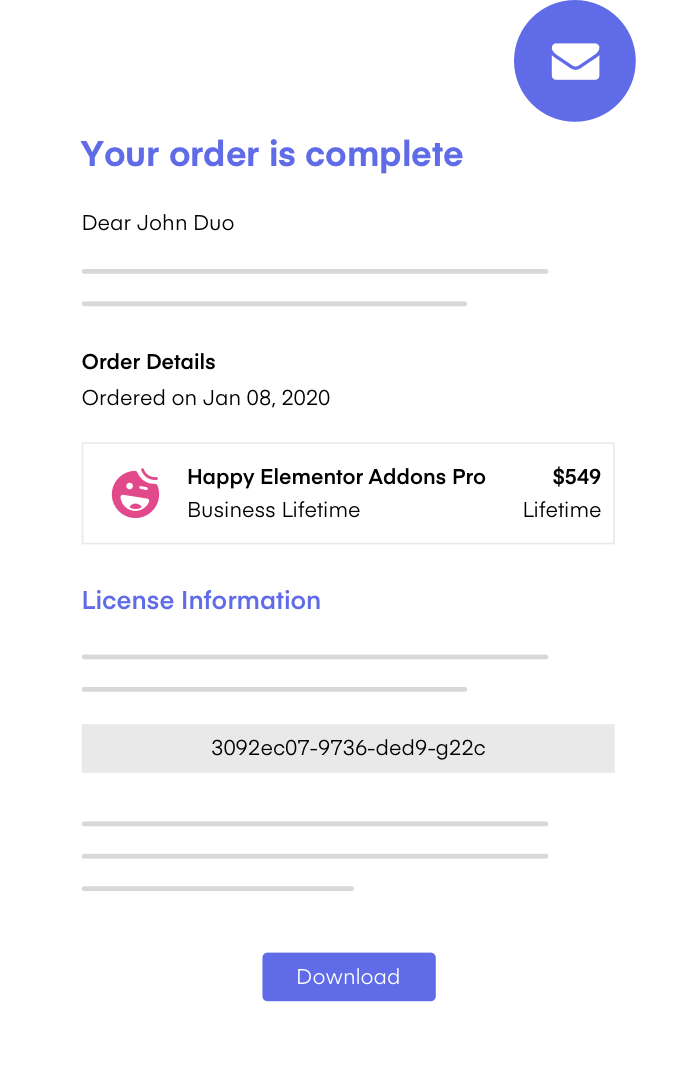Image resolution: width=698 pixels, height=1076 pixels.
Task: Click the first placeholder line under License Information
Action: click(x=315, y=657)
